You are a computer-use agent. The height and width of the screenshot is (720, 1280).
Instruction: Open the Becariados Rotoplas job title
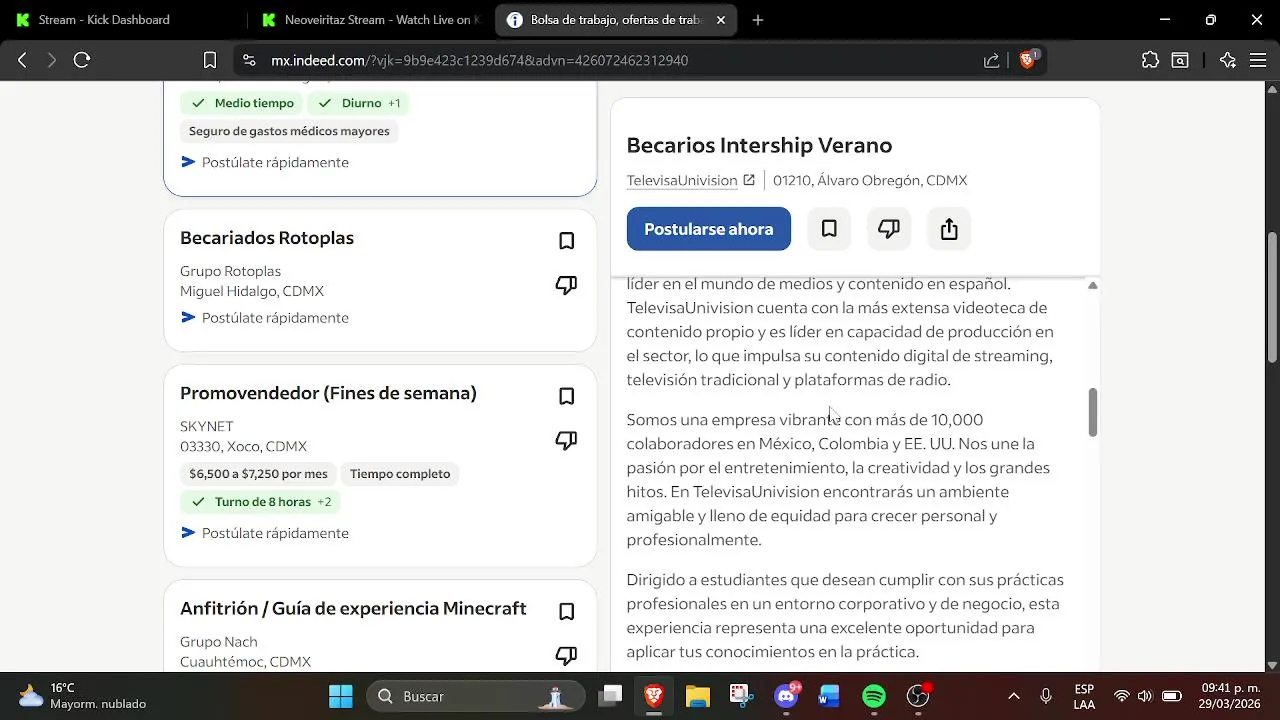point(267,238)
